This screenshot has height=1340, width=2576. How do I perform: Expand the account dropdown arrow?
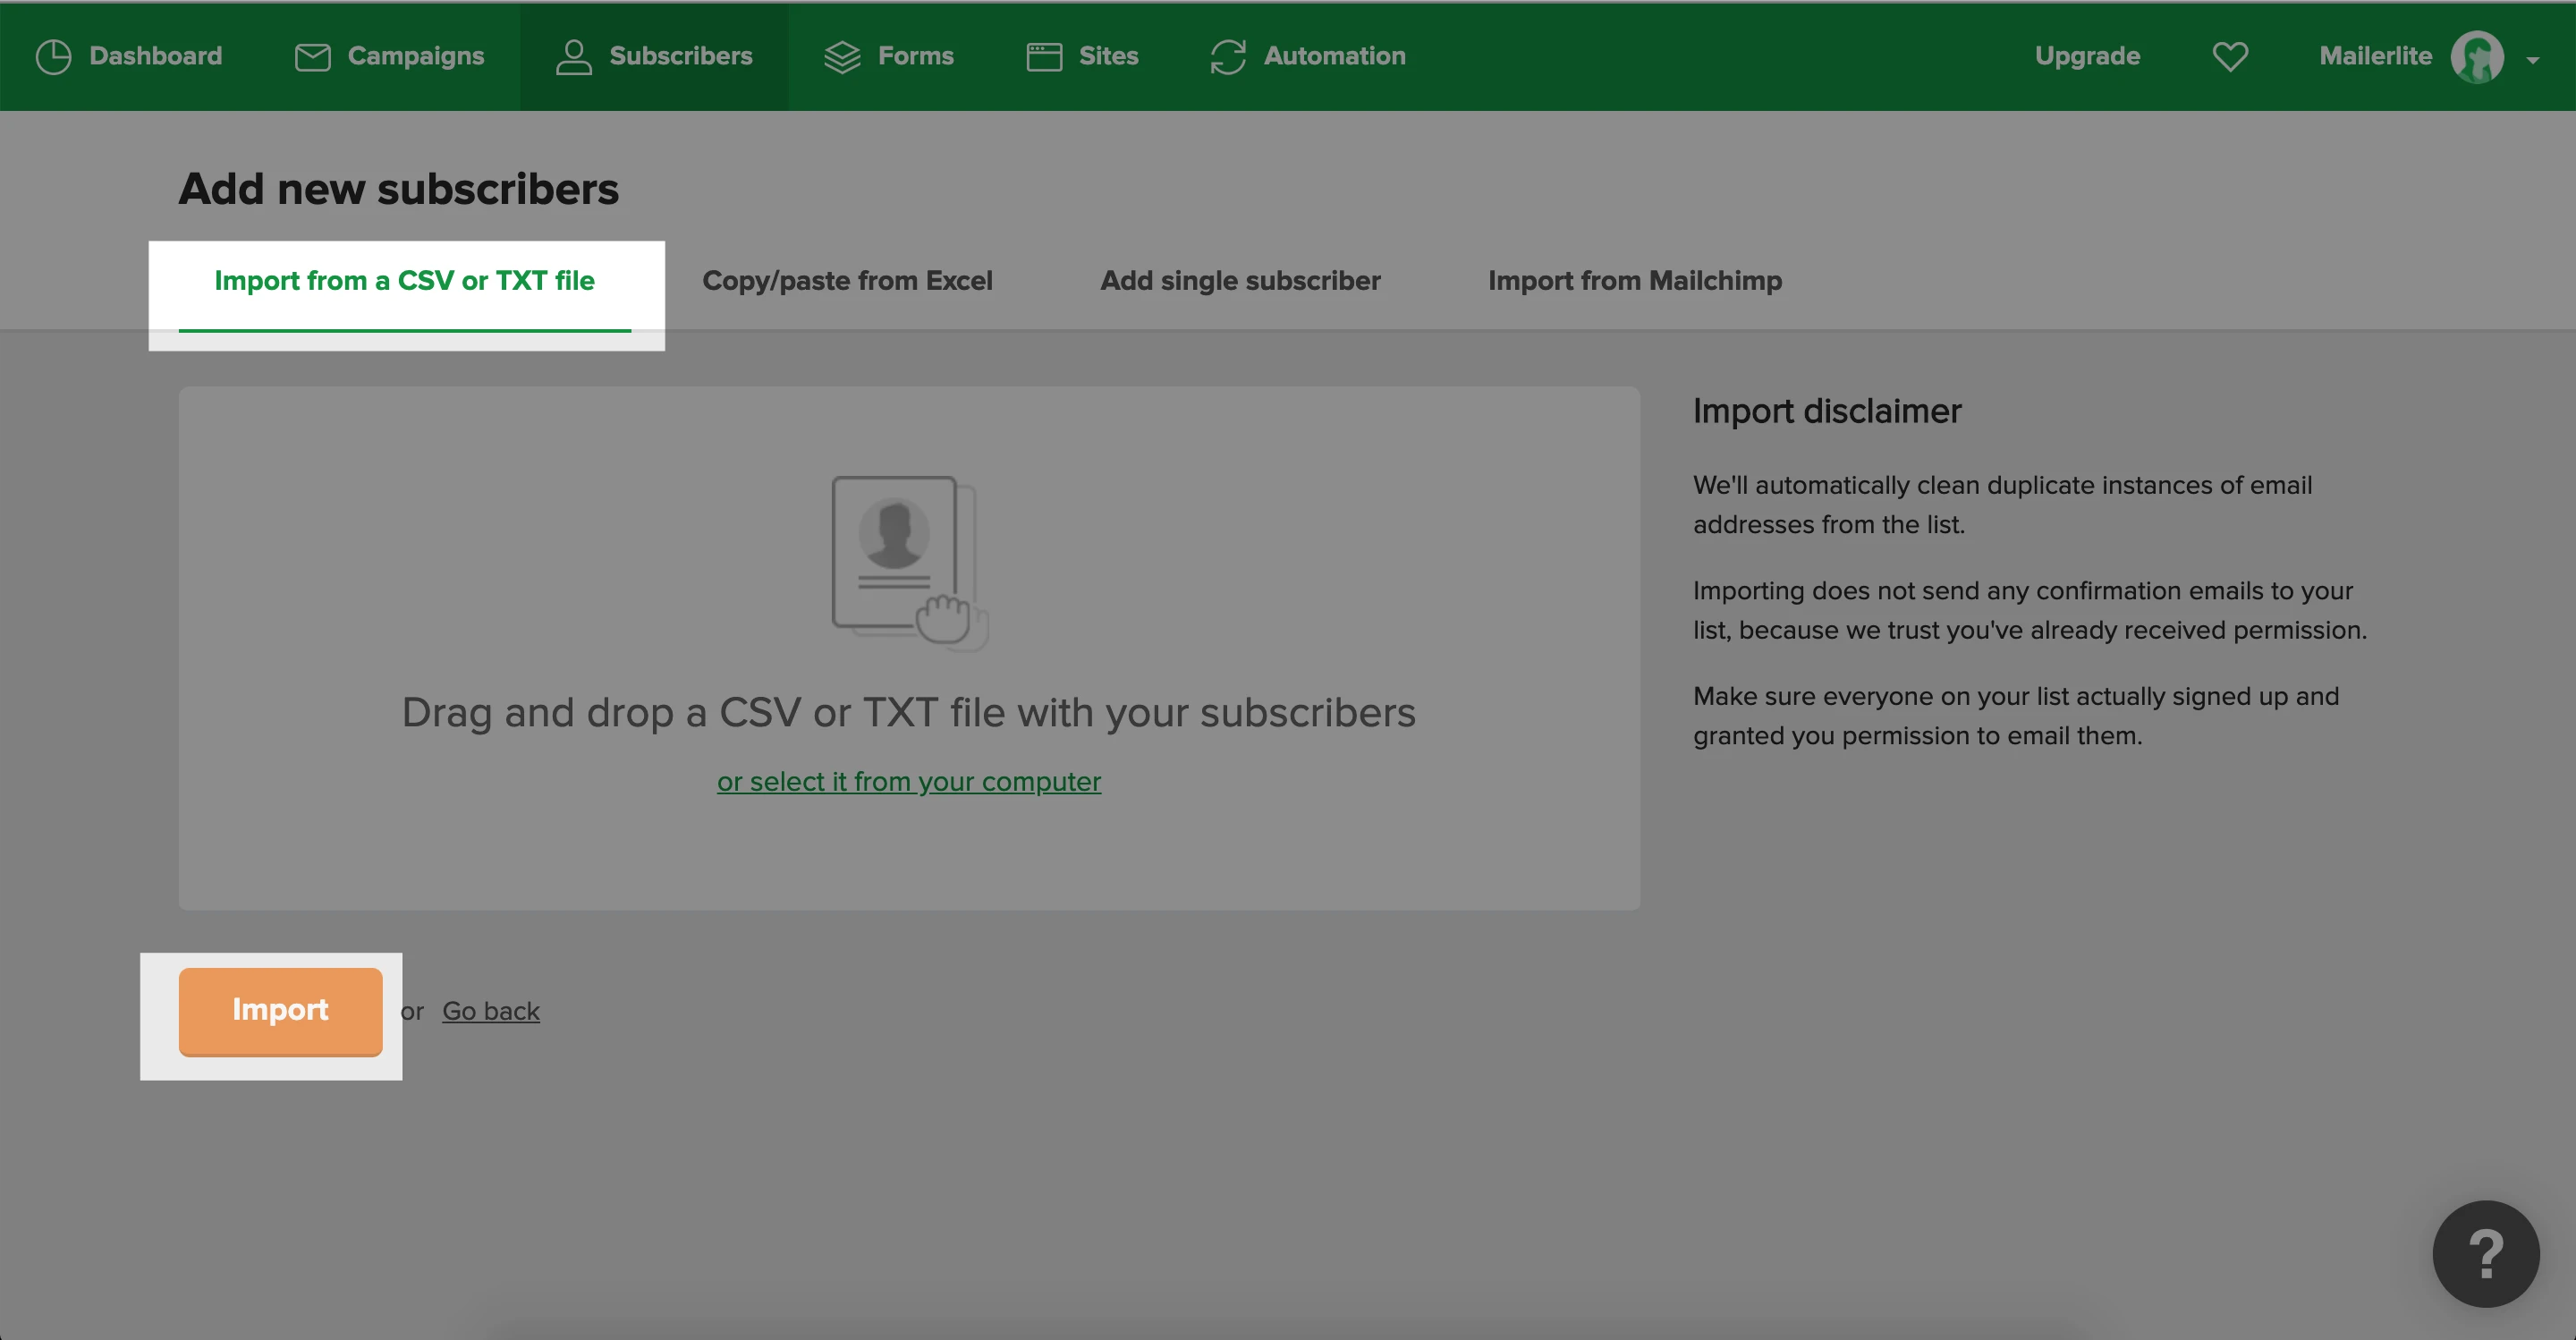tap(2532, 60)
